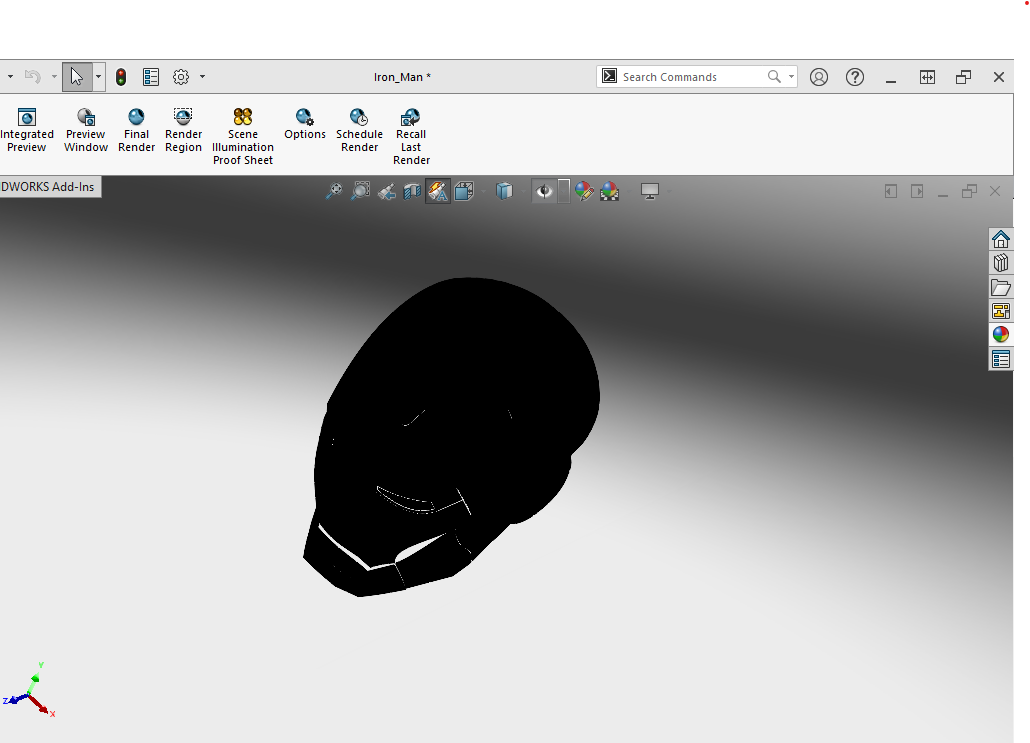The width and height of the screenshot is (1030, 743).
Task: Click the Search Commands prompt icon
Action: pyautogui.click(x=610, y=76)
